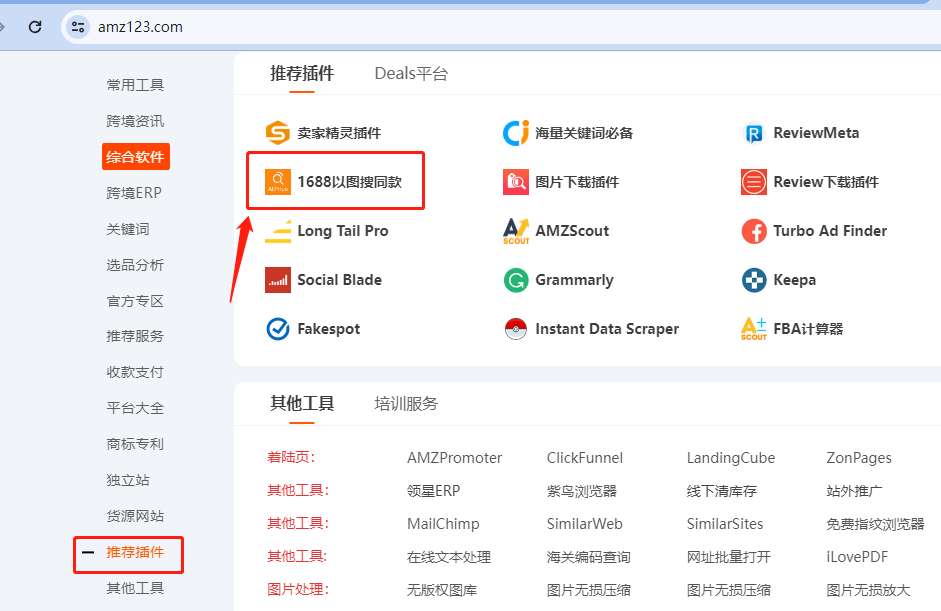Open the Fakespot checkmark icon
Screen dimensions: 941x611
tap(277, 329)
